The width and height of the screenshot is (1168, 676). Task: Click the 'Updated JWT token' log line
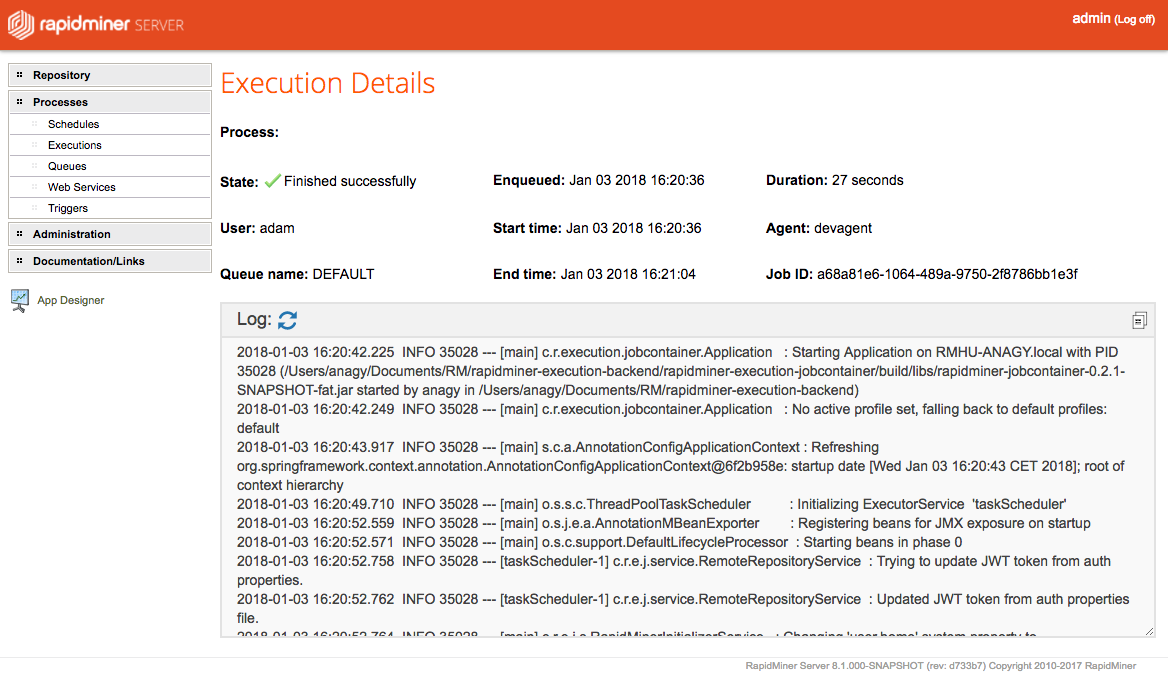pos(683,608)
